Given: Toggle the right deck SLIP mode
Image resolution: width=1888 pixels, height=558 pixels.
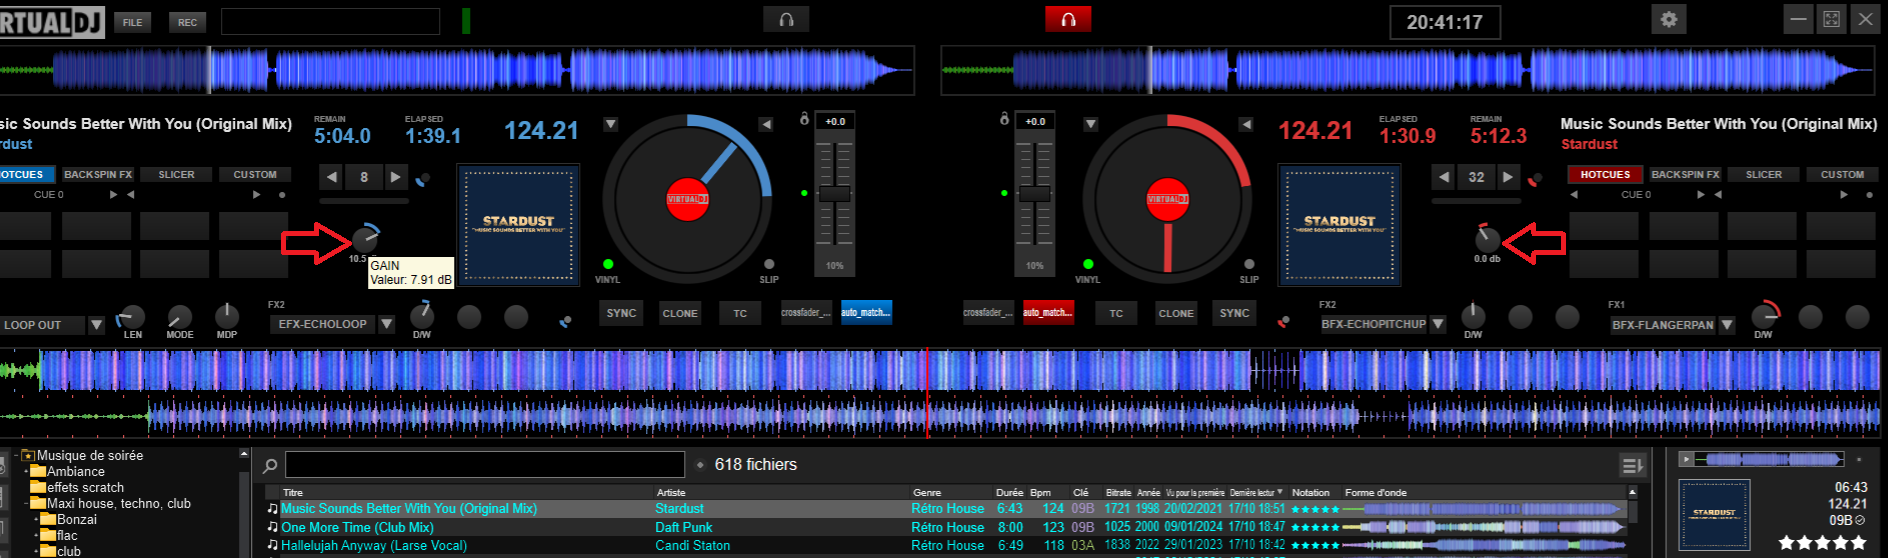Looking at the screenshot, I should (x=1249, y=265).
